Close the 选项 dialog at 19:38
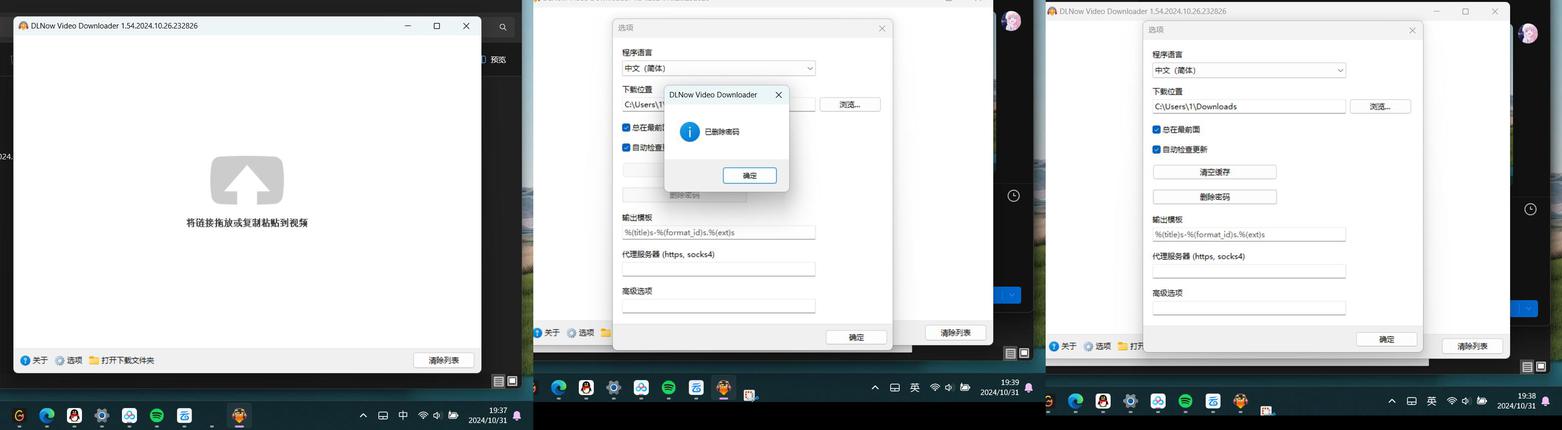This screenshot has width=1562, height=430. click(x=1412, y=30)
